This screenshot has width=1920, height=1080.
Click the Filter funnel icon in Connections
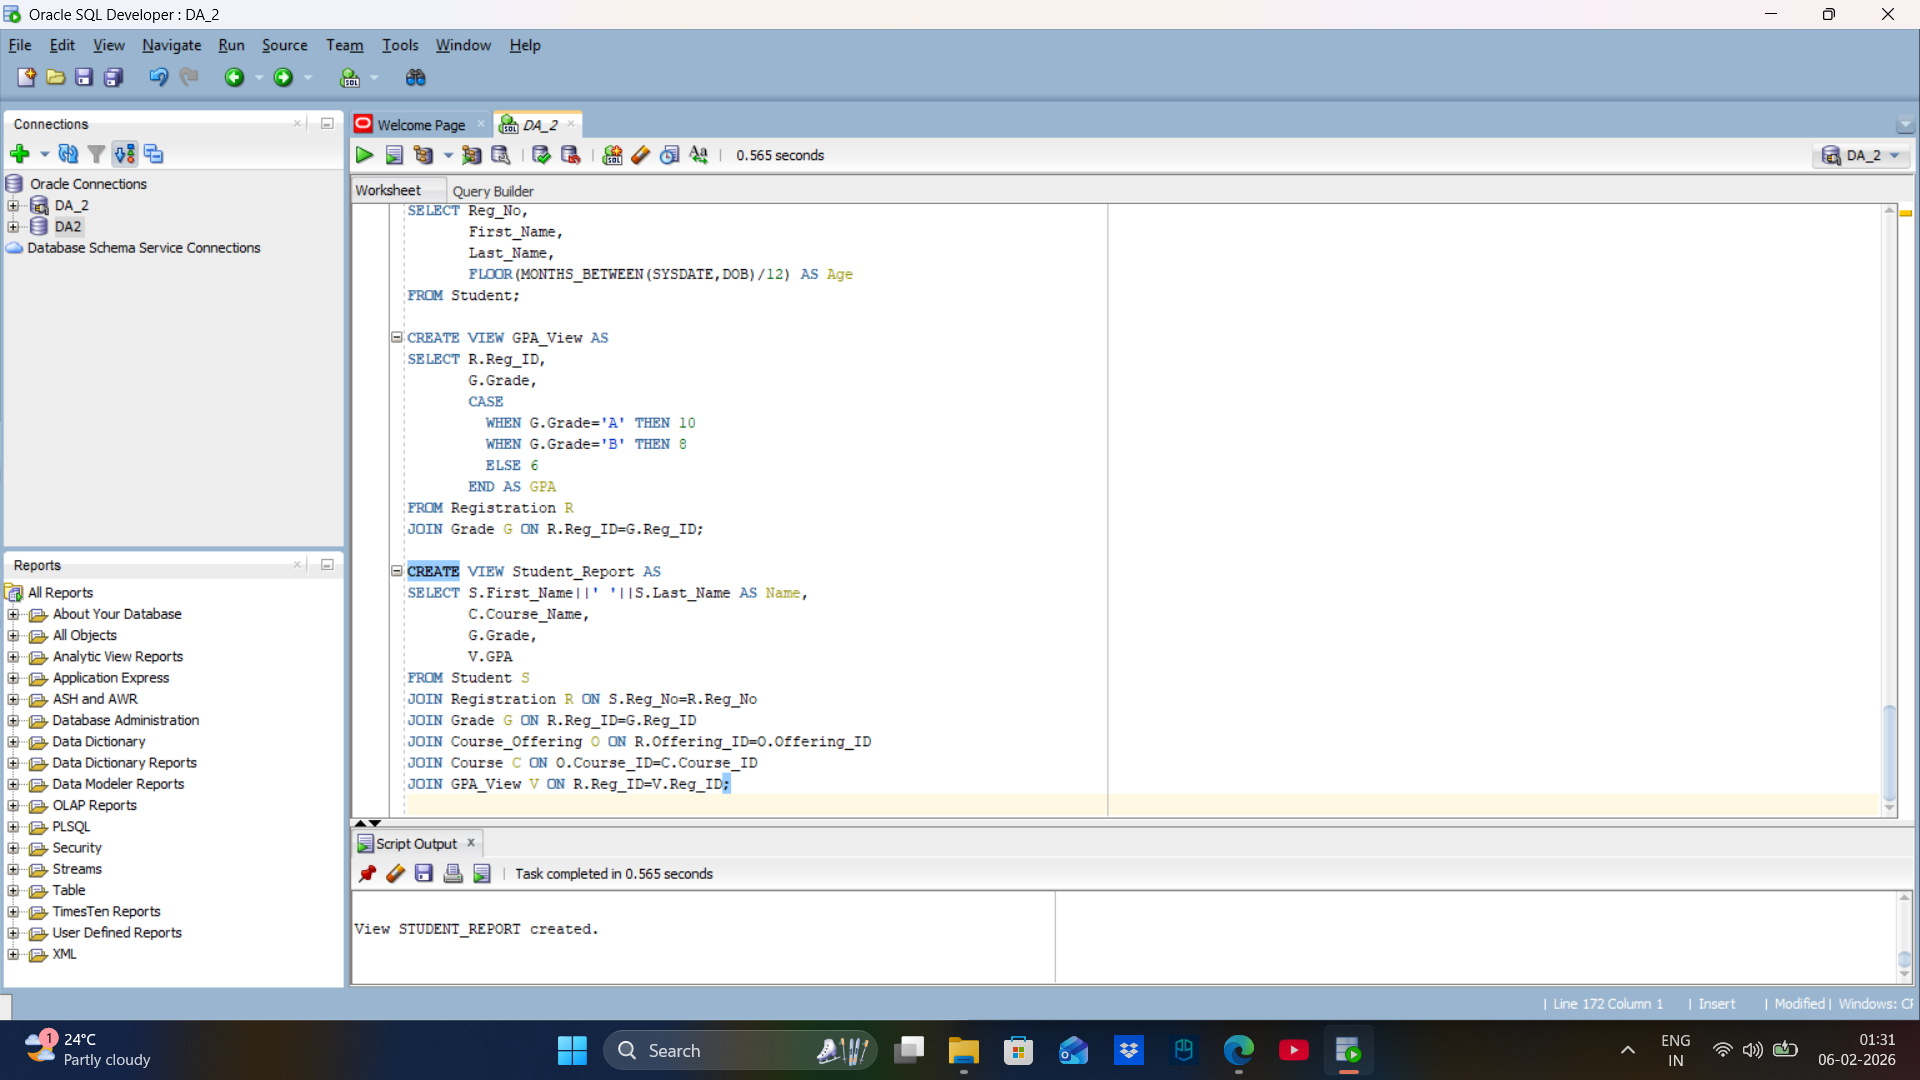96,154
